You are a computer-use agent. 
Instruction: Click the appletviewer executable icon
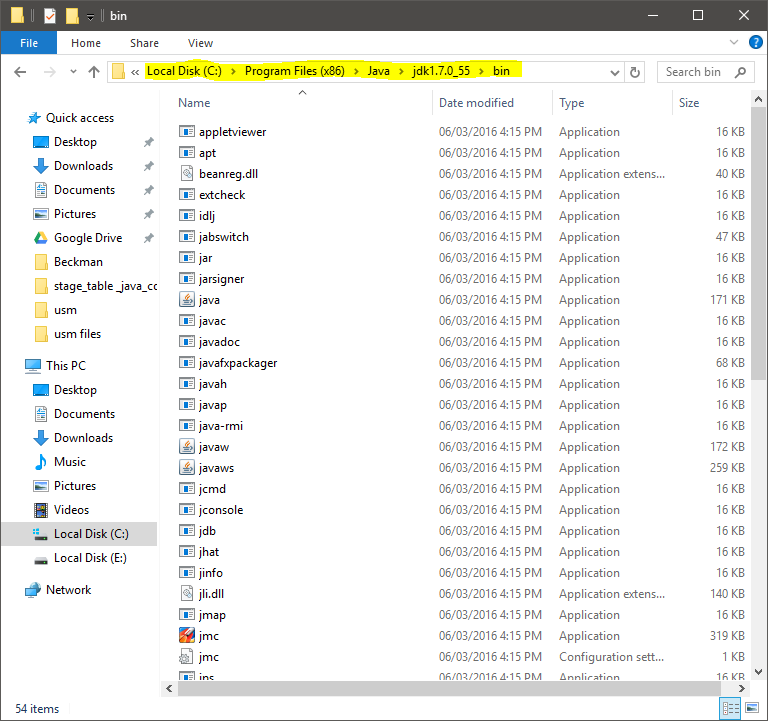point(187,132)
